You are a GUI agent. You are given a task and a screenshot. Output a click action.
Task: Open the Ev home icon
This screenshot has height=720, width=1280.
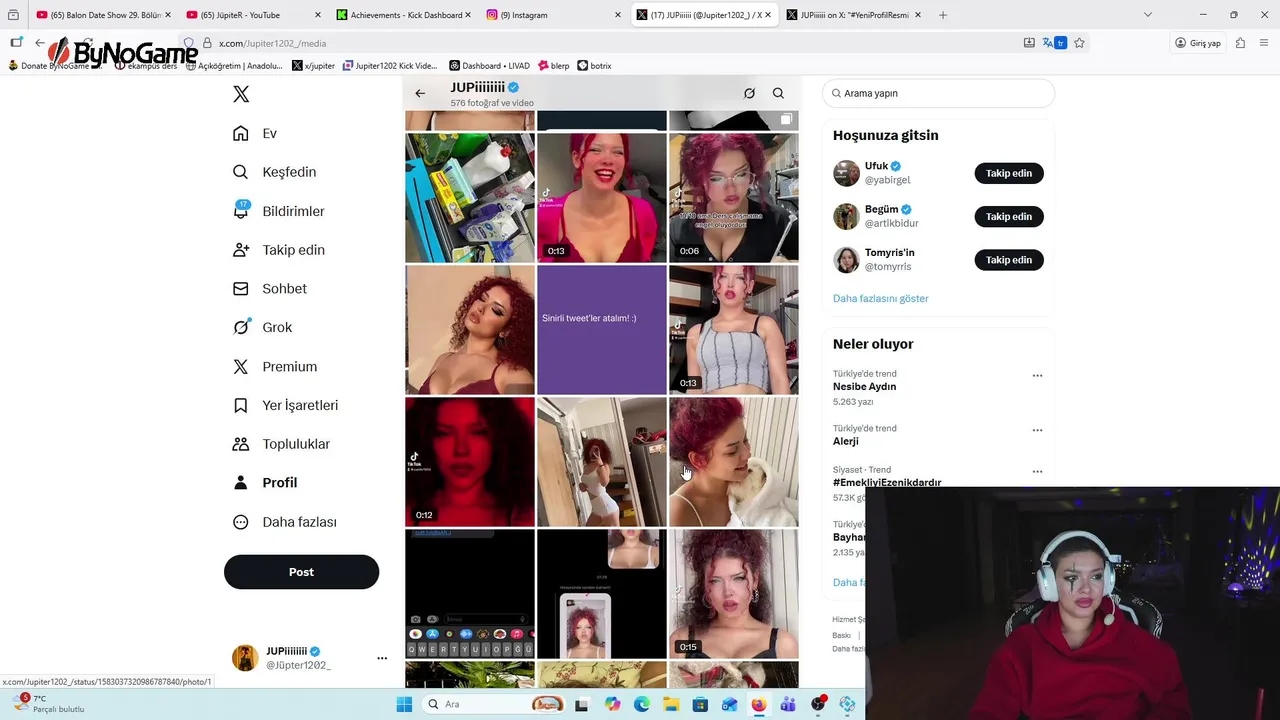click(x=240, y=133)
